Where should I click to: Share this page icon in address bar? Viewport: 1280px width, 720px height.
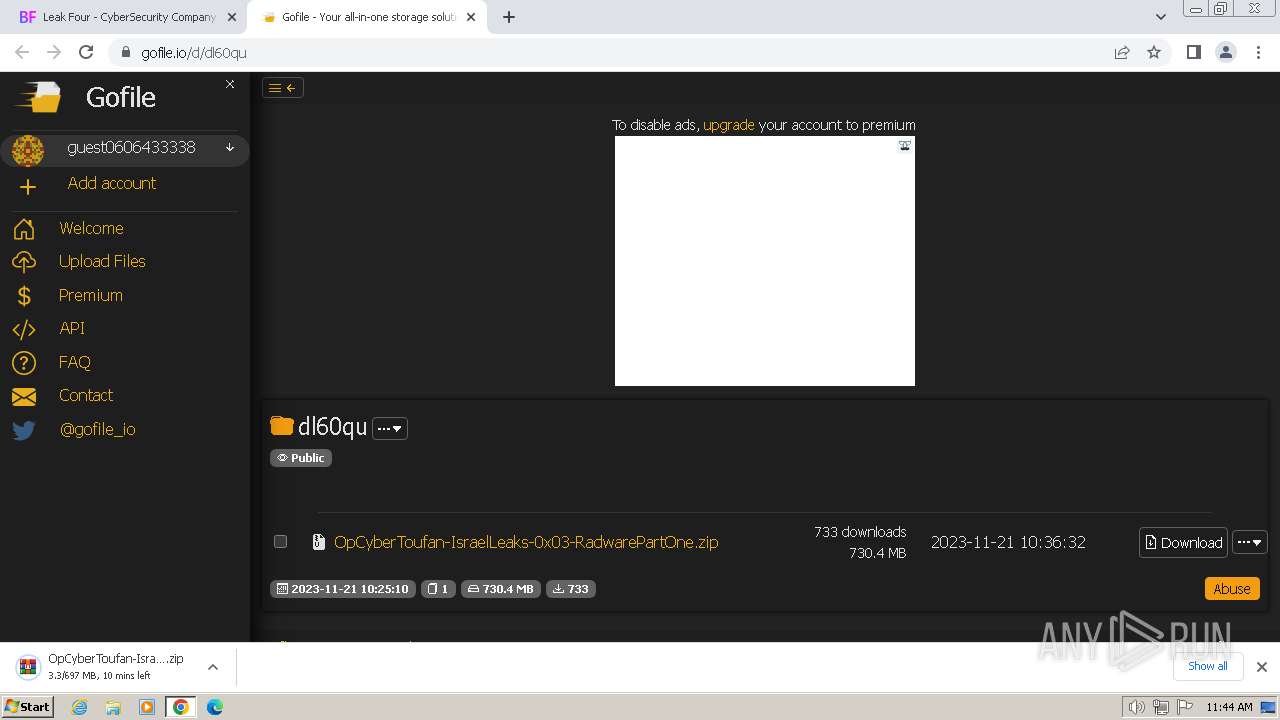(1122, 53)
